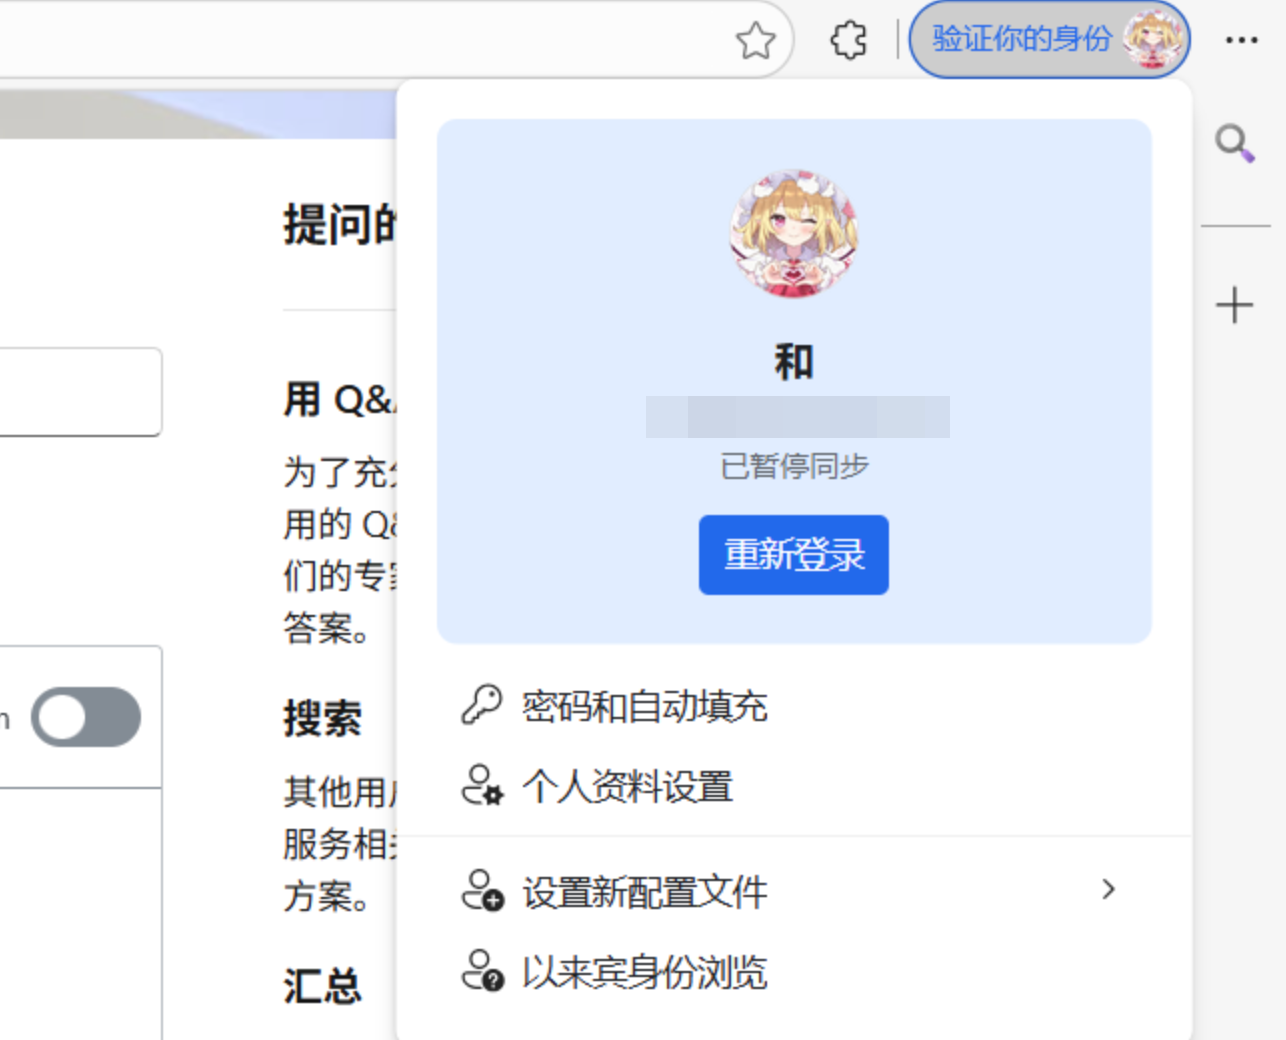Click the 已暂停同步 status text
The width and height of the screenshot is (1286, 1040).
tap(793, 466)
